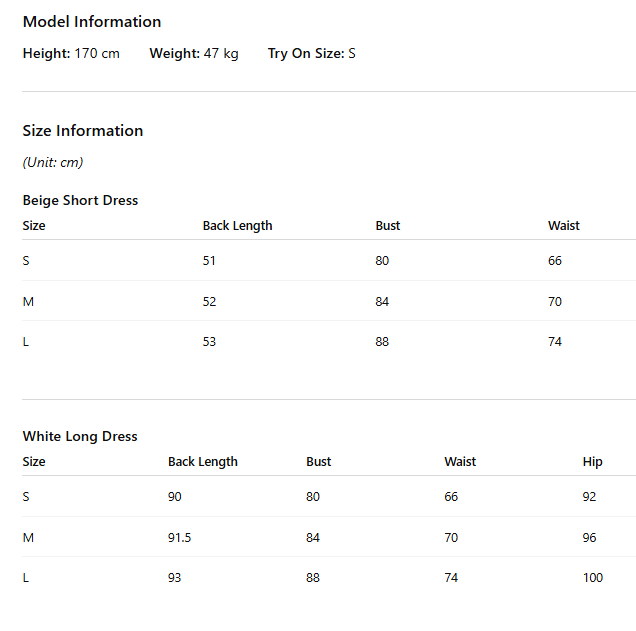Click the Try On Size S label
636x631 pixels.
click(x=312, y=54)
